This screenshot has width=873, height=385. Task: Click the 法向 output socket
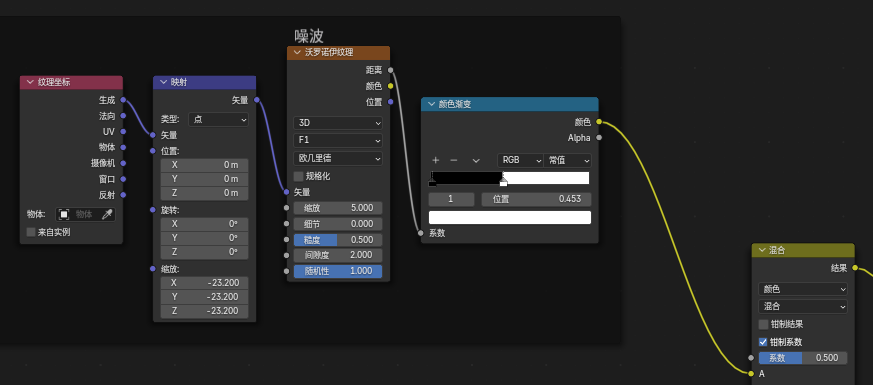pos(123,116)
